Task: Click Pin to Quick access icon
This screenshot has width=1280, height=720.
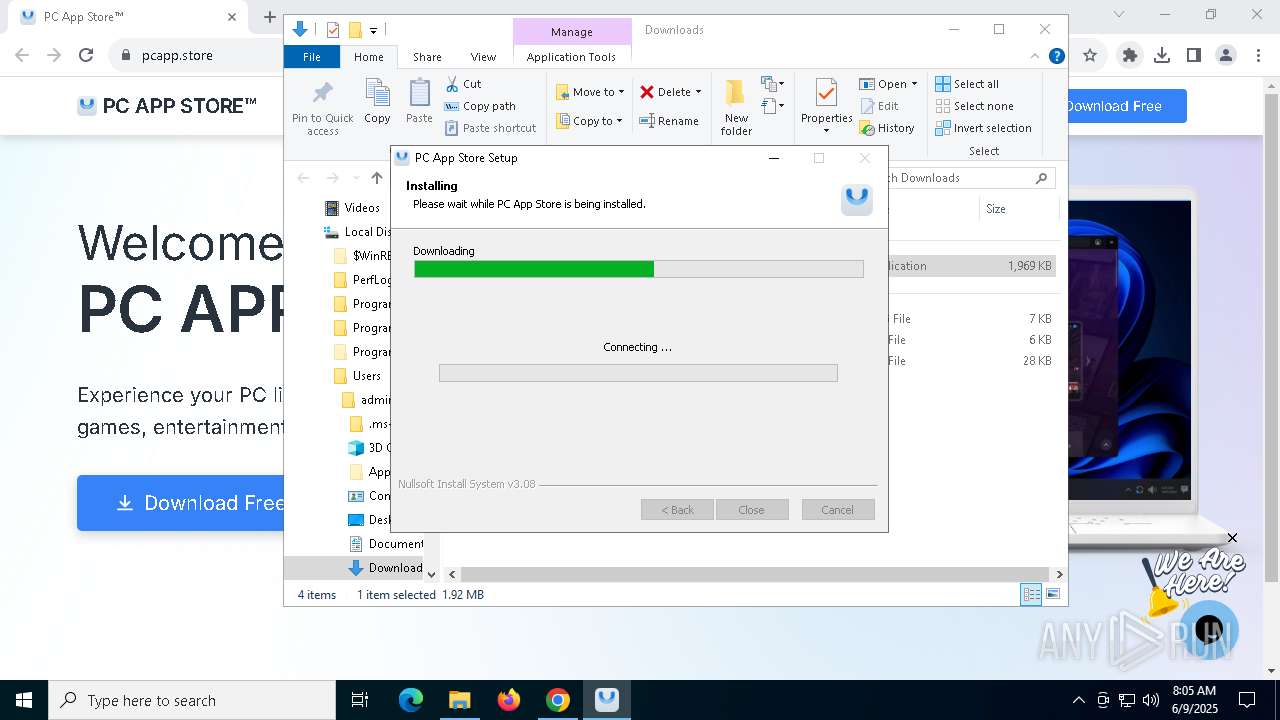Action: [322, 108]
